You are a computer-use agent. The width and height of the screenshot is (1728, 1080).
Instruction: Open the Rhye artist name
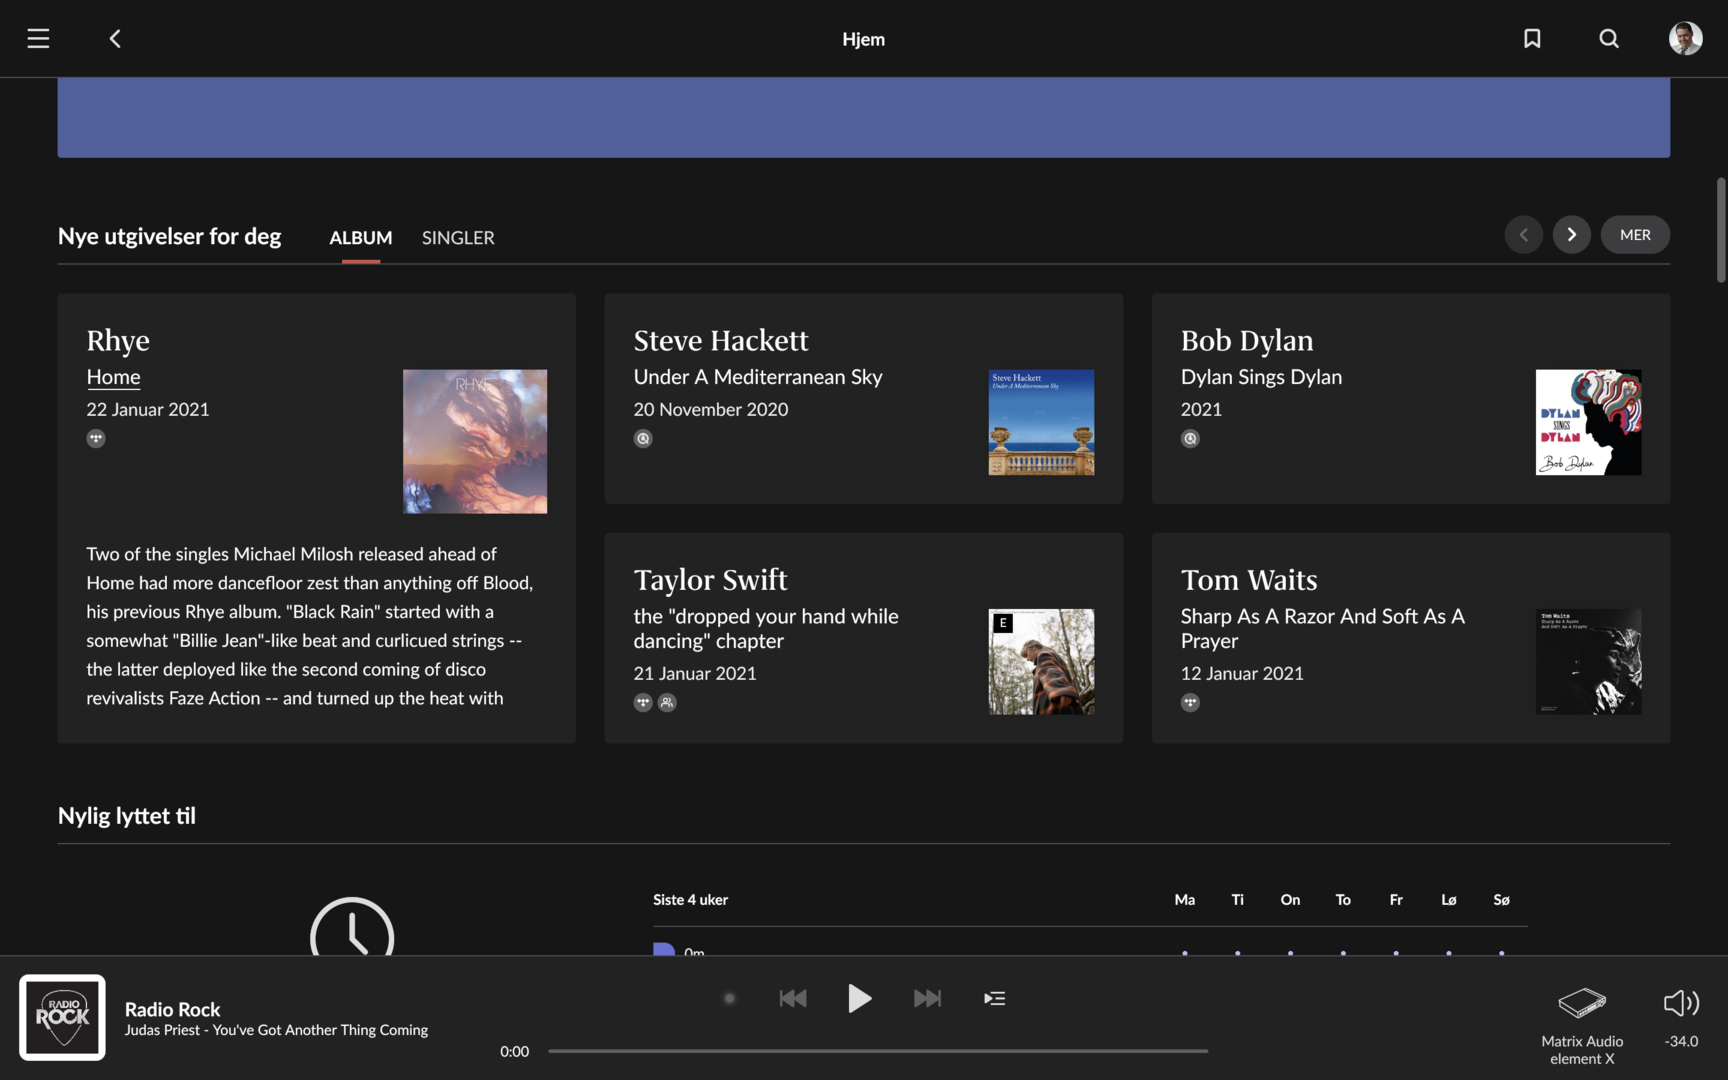(x=118, y=341)
